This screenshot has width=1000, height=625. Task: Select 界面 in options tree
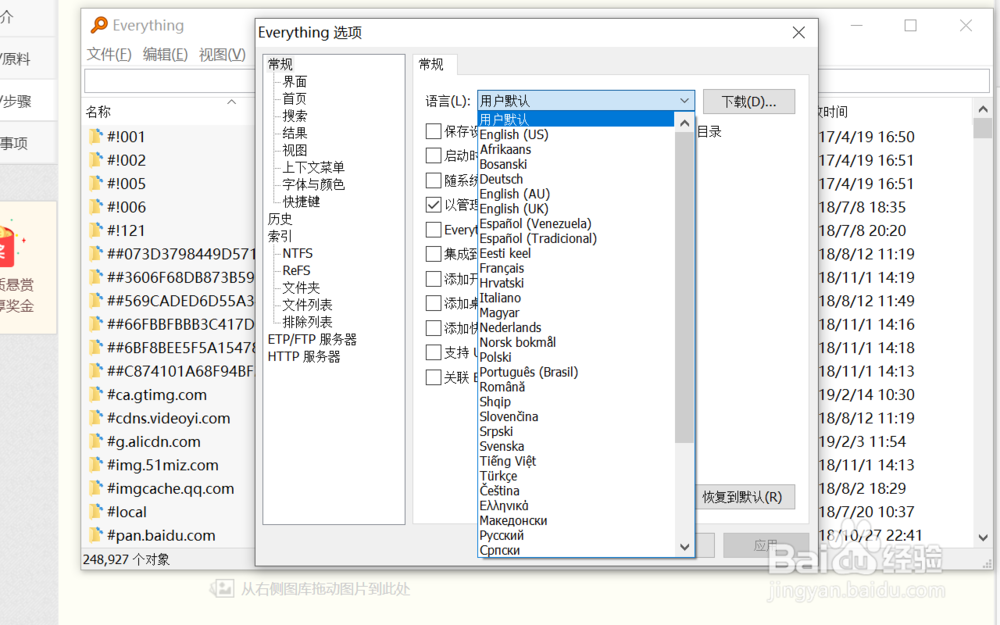[x=295, y=82]
